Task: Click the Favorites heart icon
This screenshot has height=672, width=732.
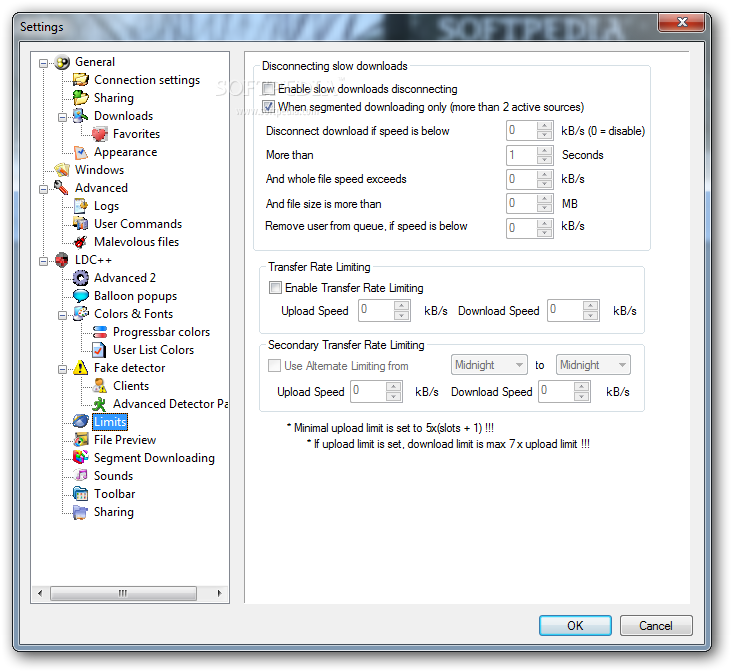Action: click(99, 134)
